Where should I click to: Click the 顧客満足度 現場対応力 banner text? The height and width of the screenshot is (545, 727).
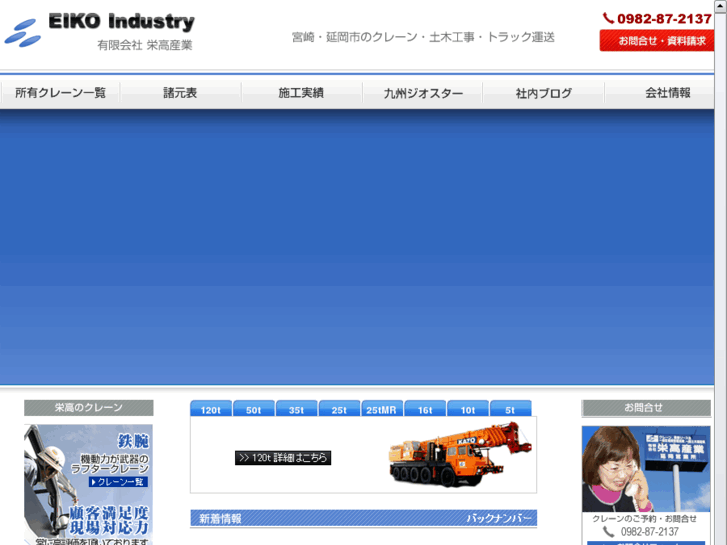(109, 520)
